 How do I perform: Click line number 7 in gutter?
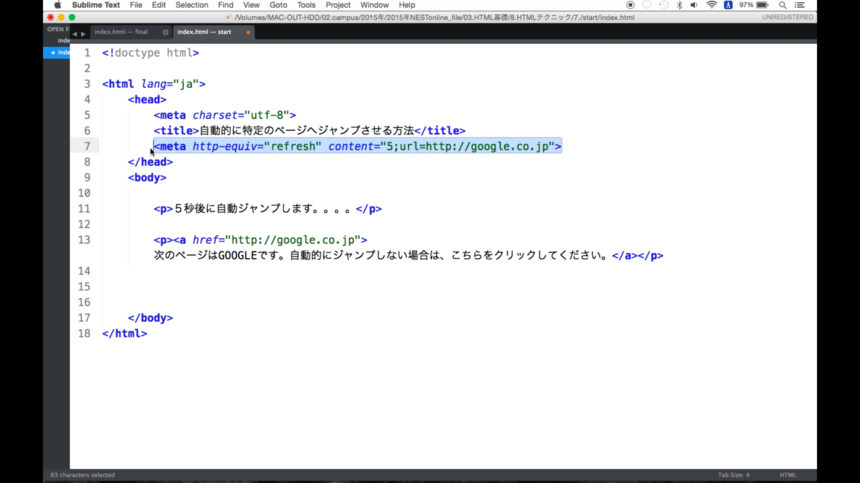pyautogui.click(x=87, y=146)
